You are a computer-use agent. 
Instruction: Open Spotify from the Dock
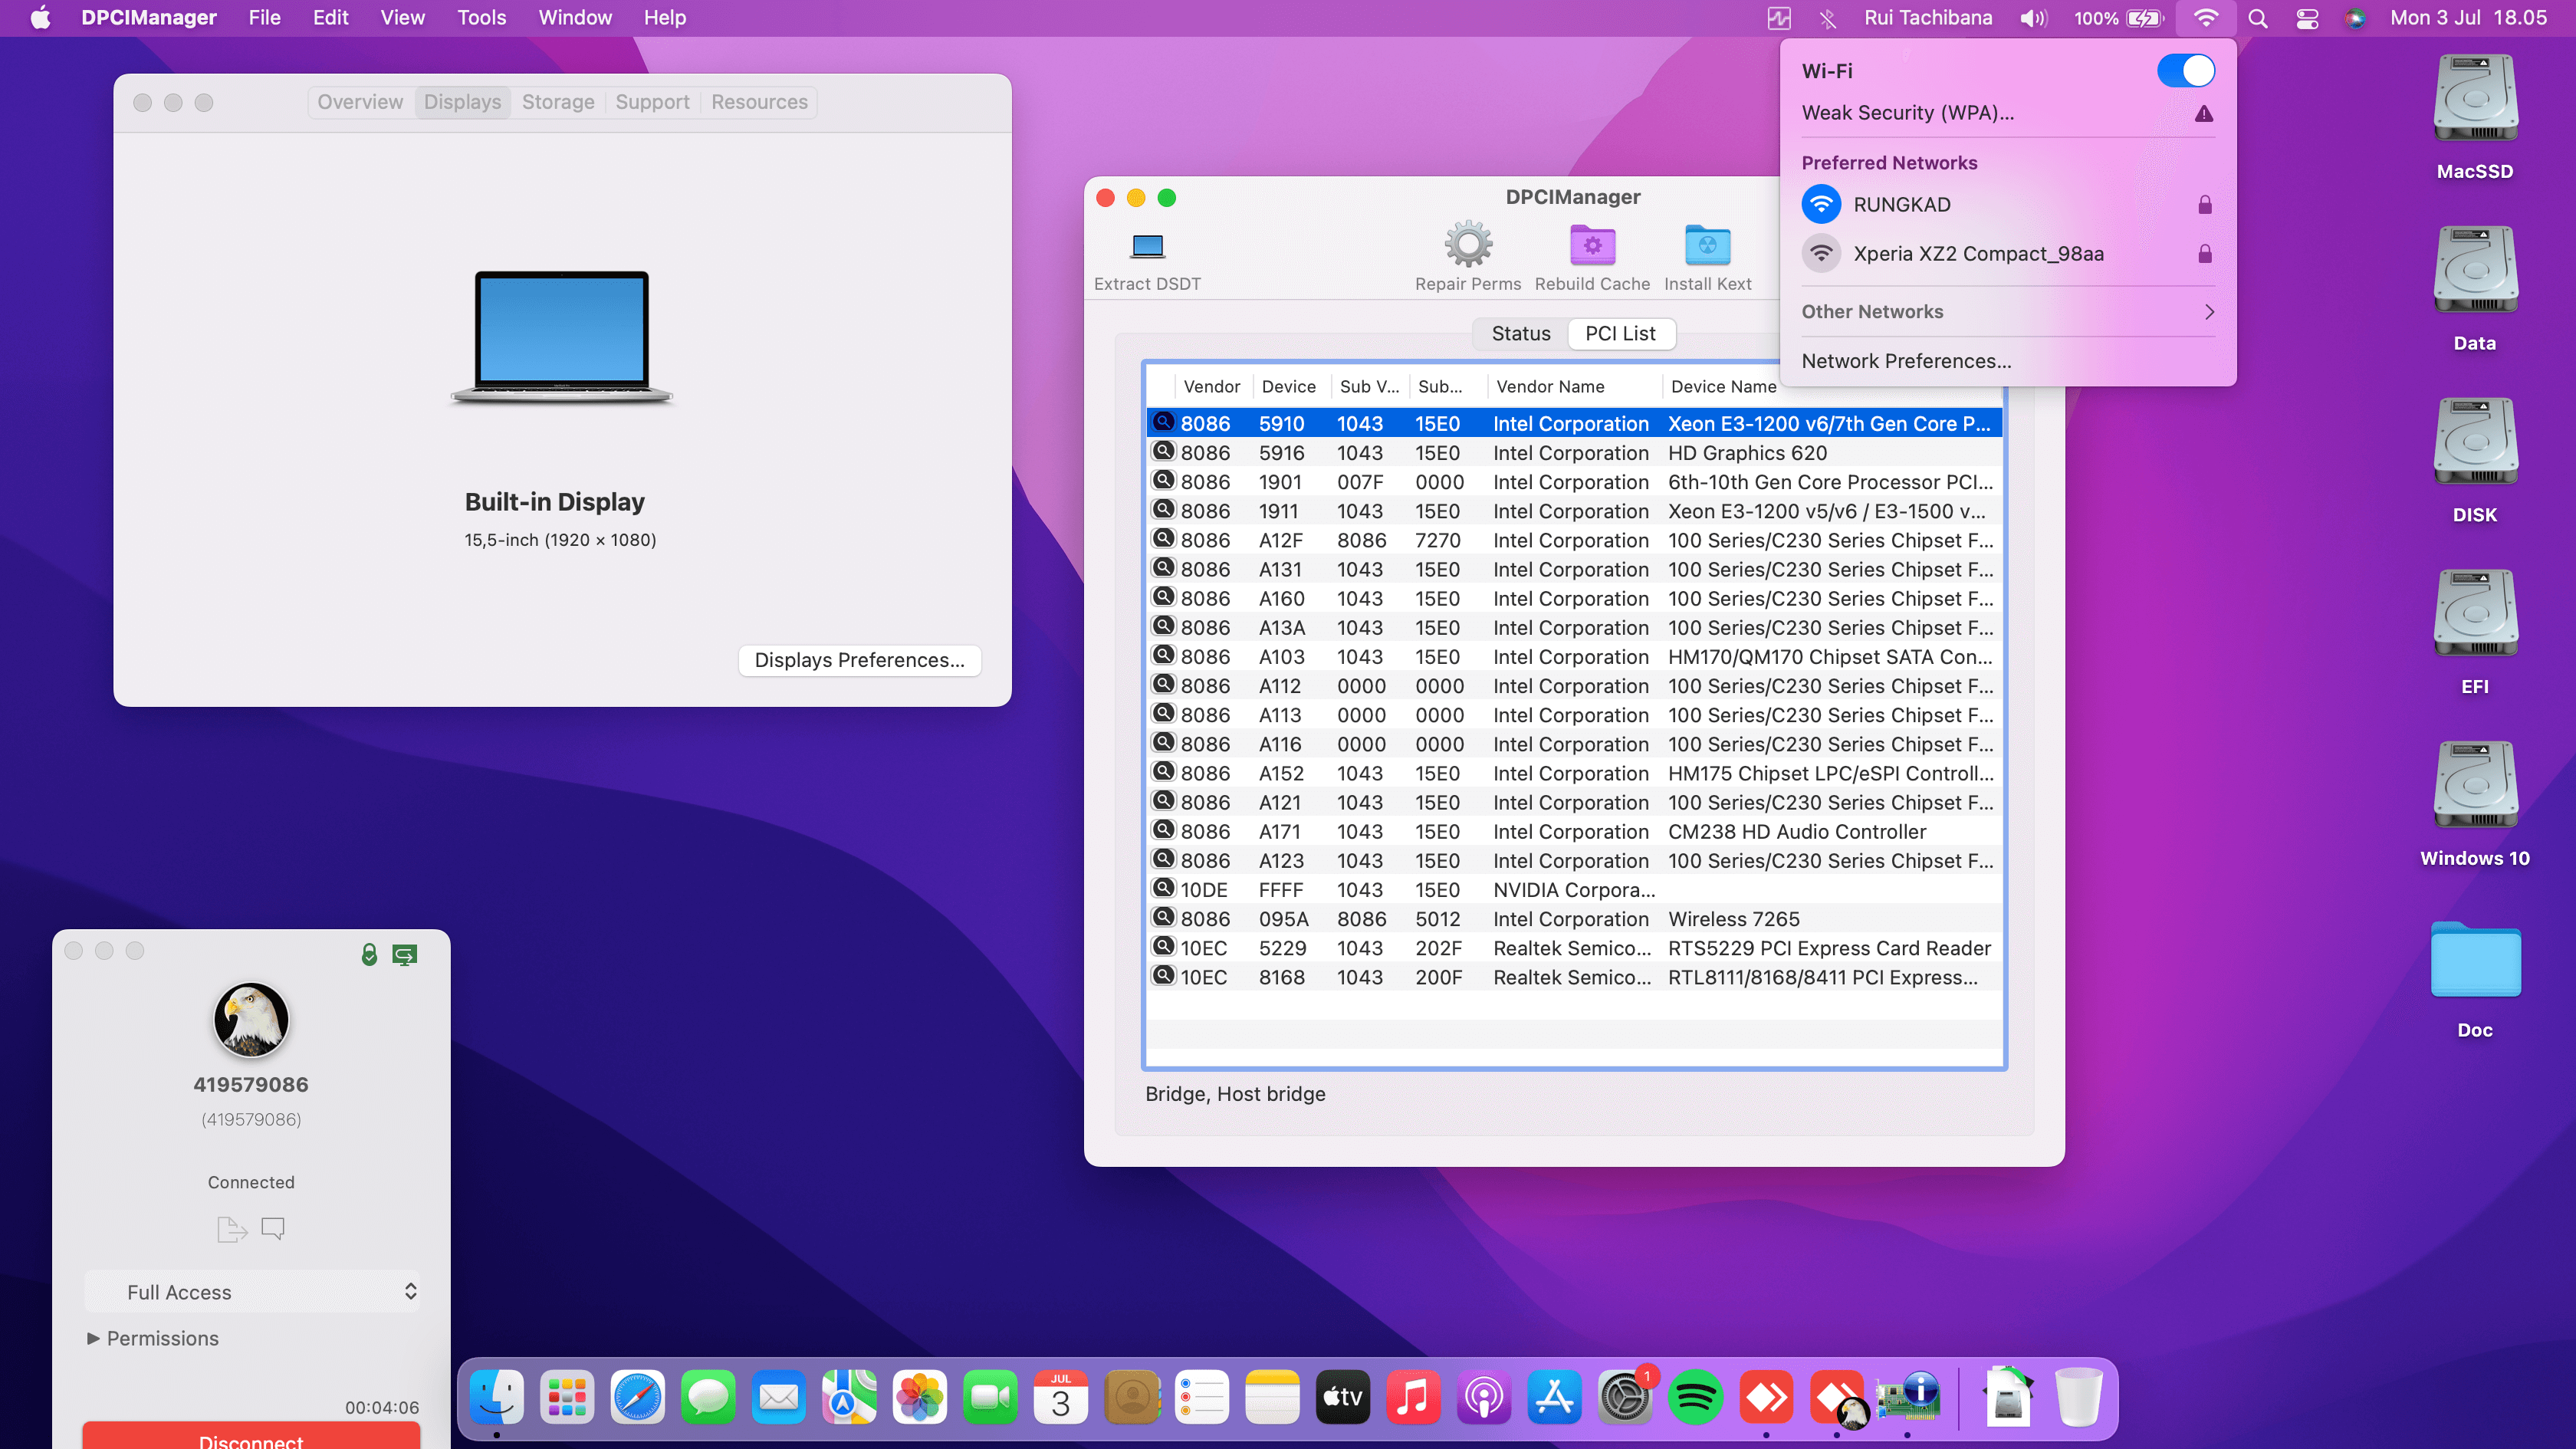point(1695,1396)
